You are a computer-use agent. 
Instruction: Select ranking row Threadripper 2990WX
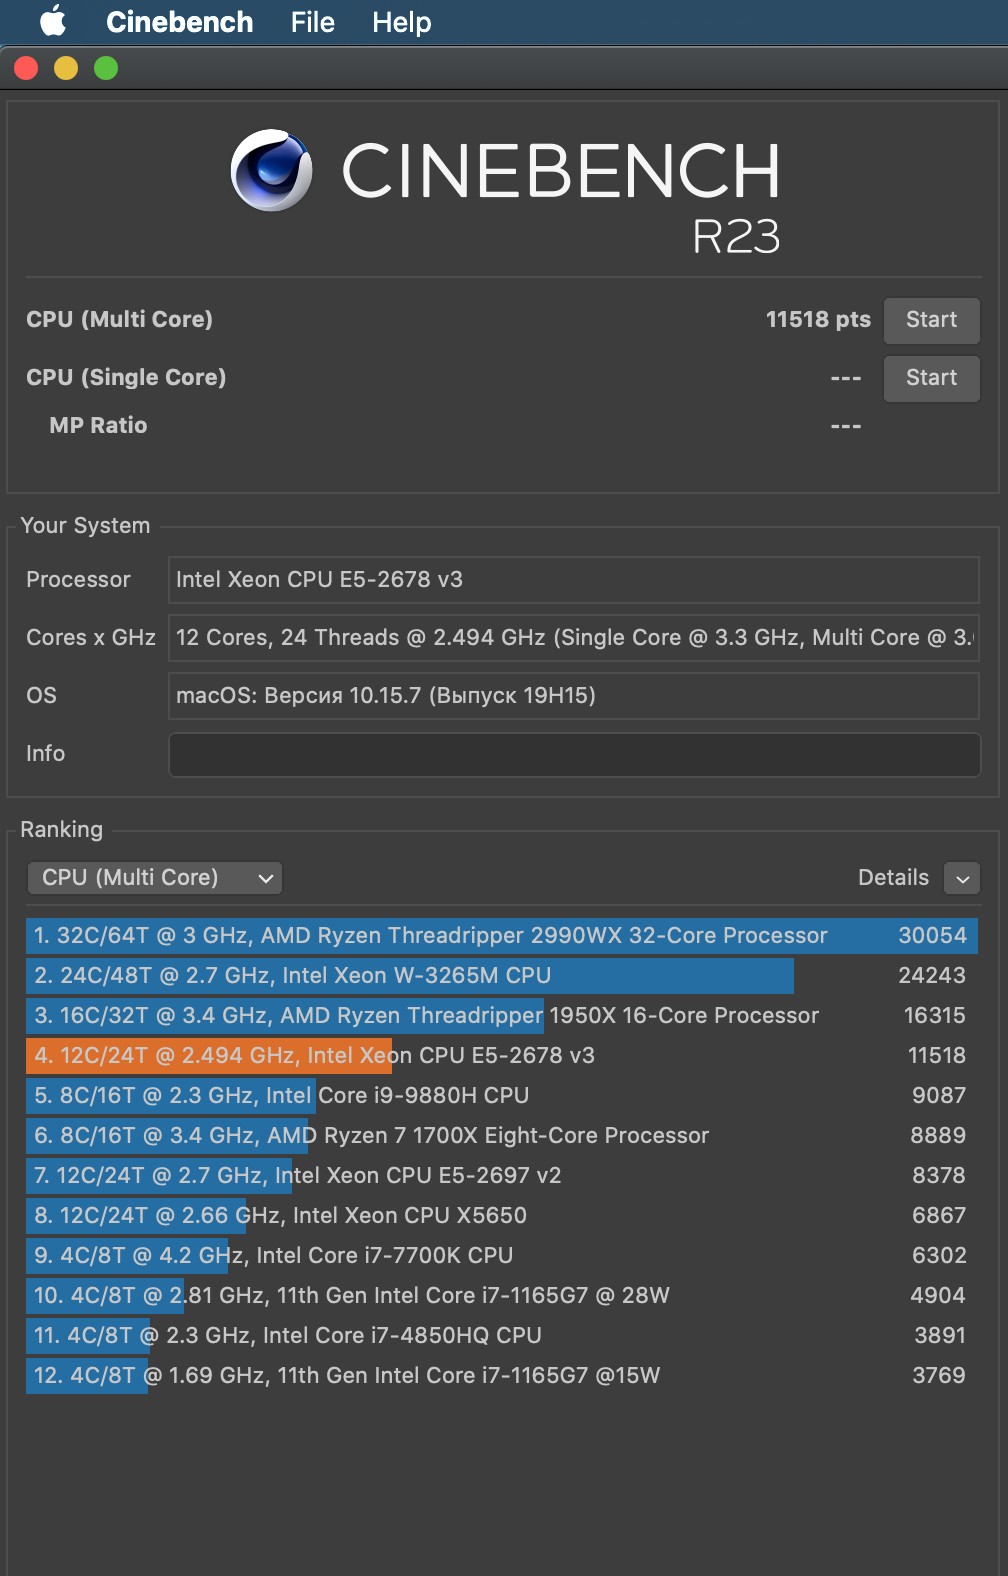click(502, 936)
